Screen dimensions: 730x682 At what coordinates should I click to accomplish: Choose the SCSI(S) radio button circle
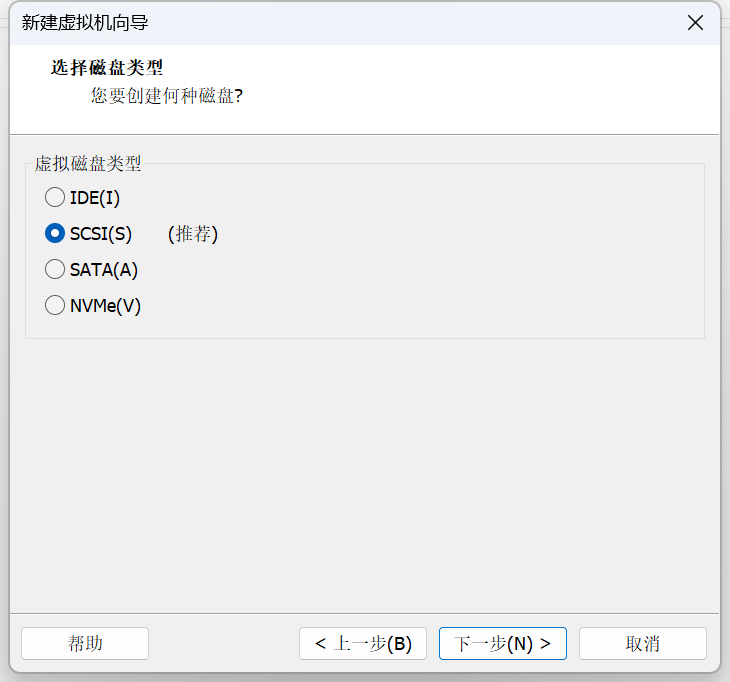pos(55,233)
